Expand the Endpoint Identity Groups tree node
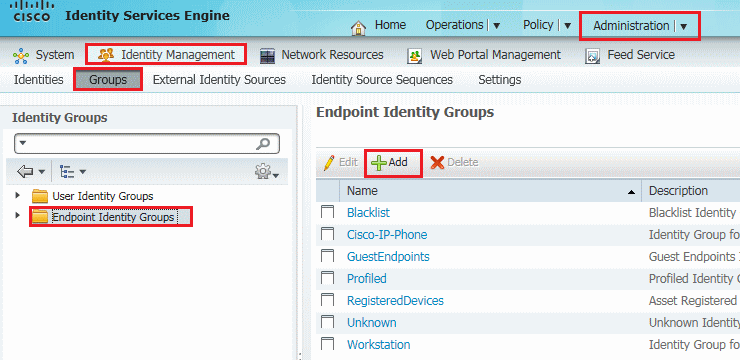740x360 pixels. pyautogui.click(x=18, y=216)
